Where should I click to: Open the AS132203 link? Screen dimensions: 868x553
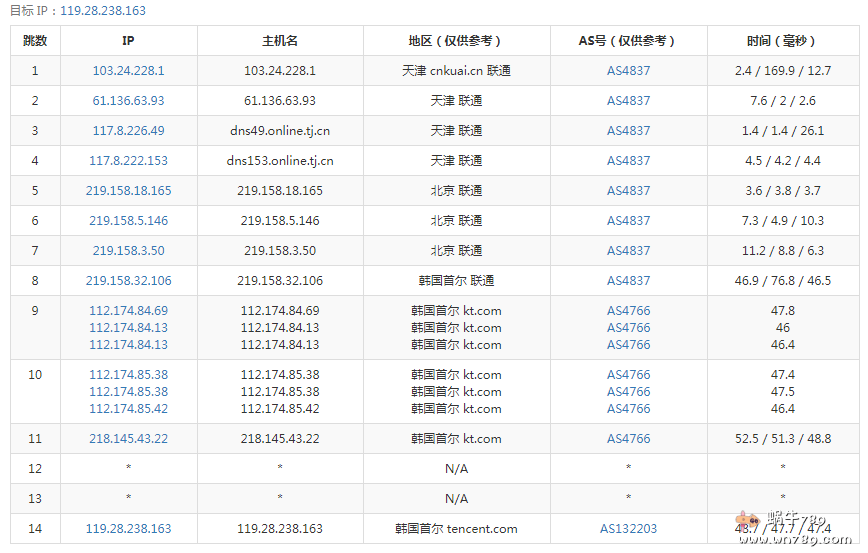(628, 529)
